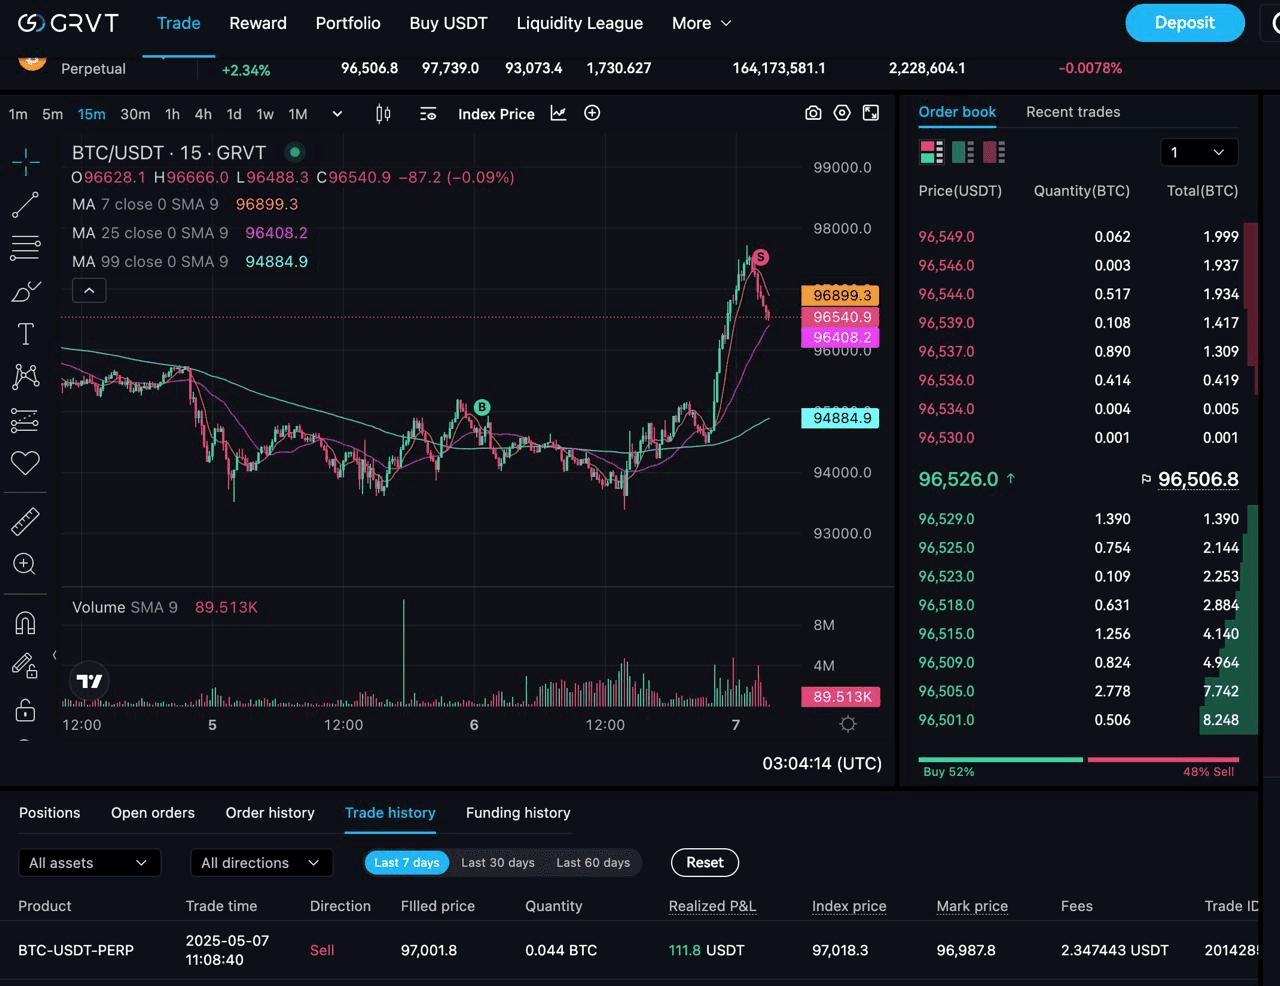Toggle the magnet mode icon
The image size is (1280, 986).
pos(25,623)
